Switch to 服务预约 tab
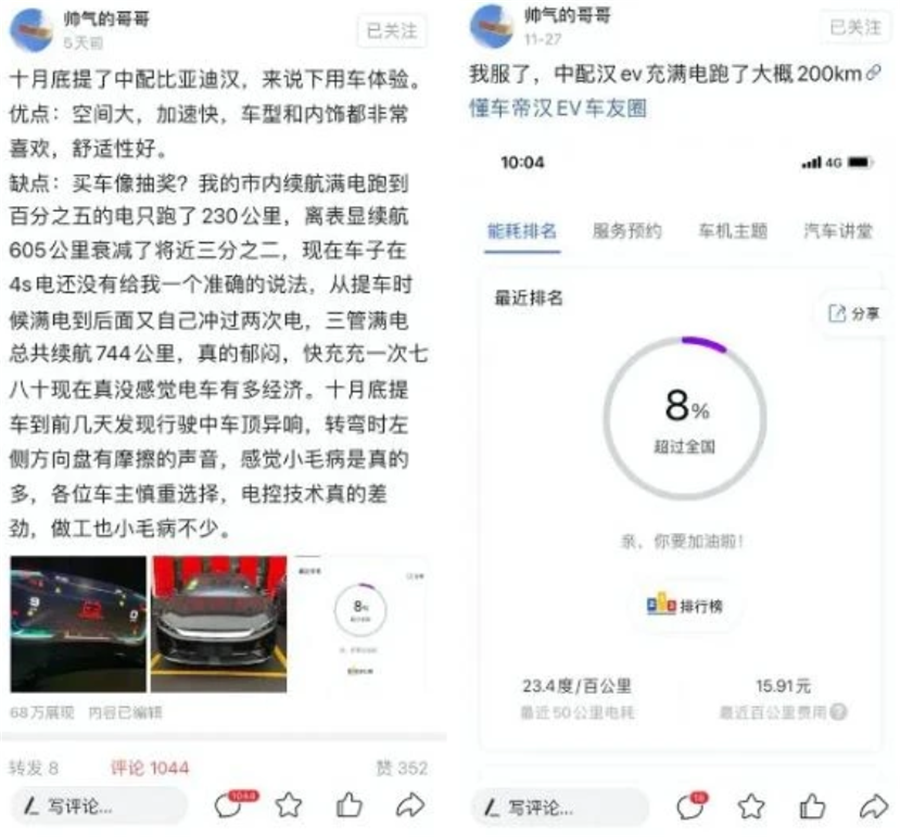 click(x=627, y=231)
